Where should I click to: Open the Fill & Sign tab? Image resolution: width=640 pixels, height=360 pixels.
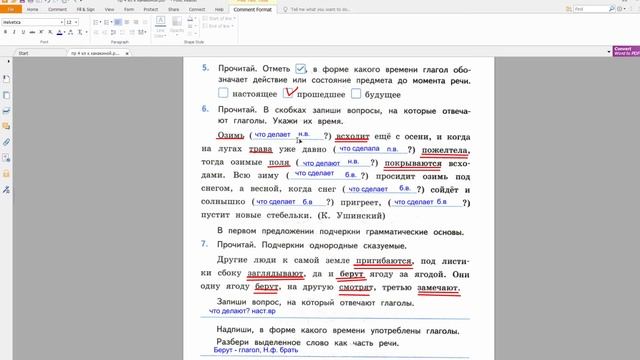(x=86, y=9)
